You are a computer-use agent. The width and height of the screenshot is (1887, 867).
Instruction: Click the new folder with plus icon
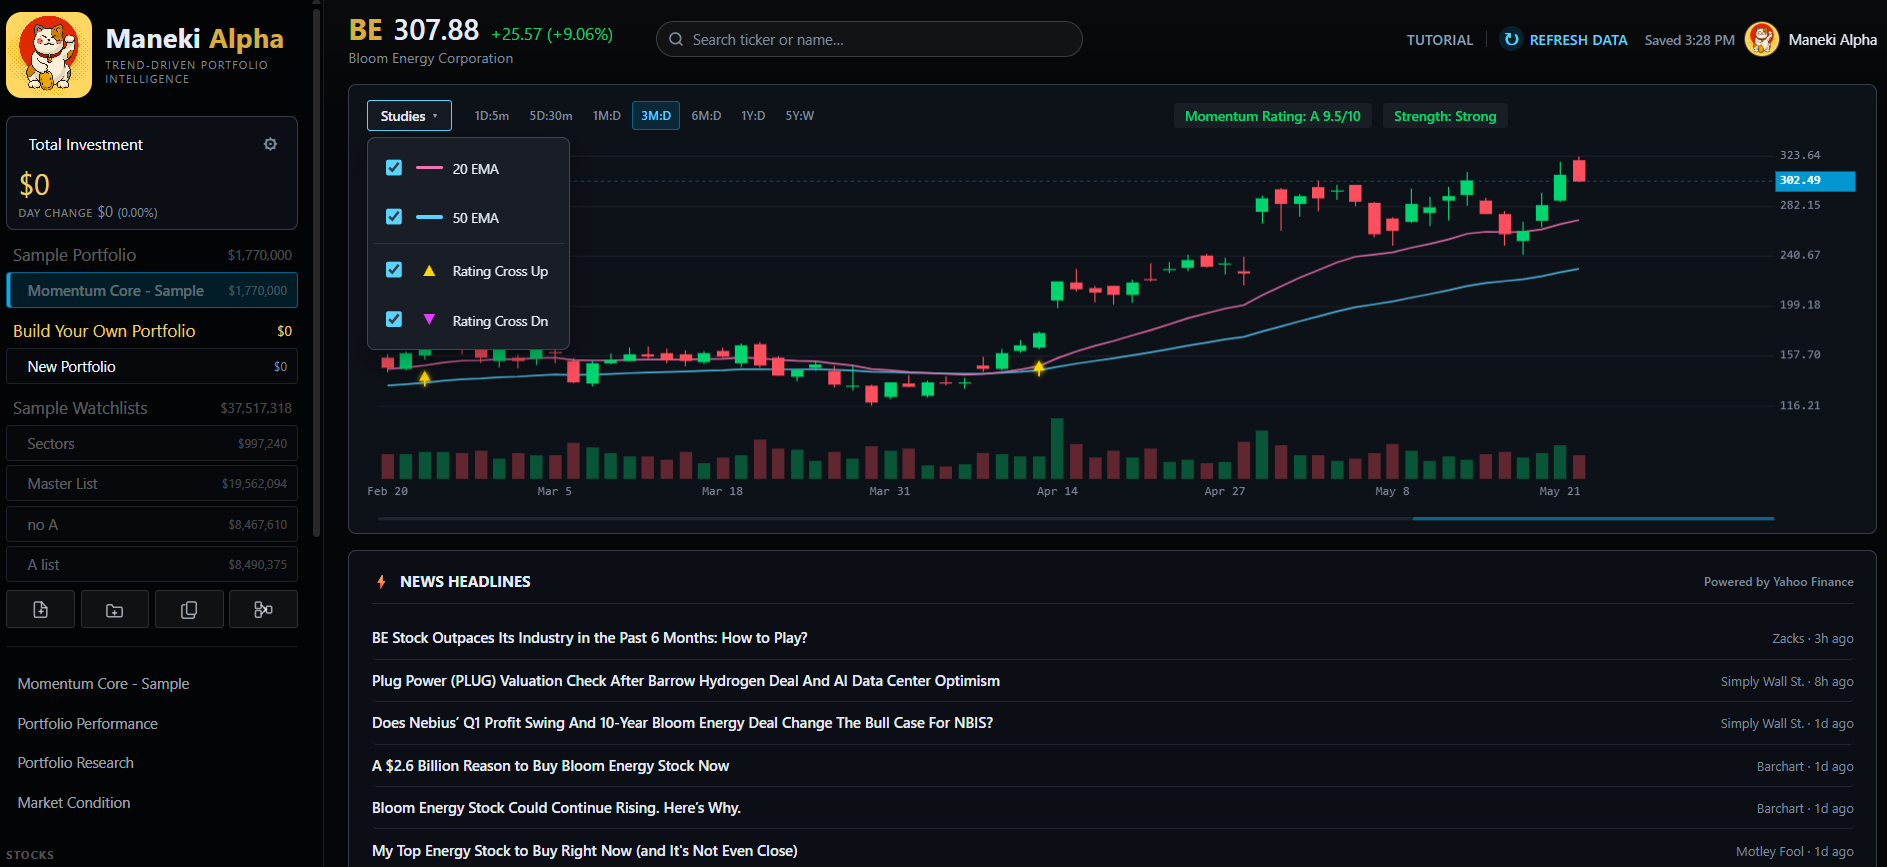click(x=115, y=609)
